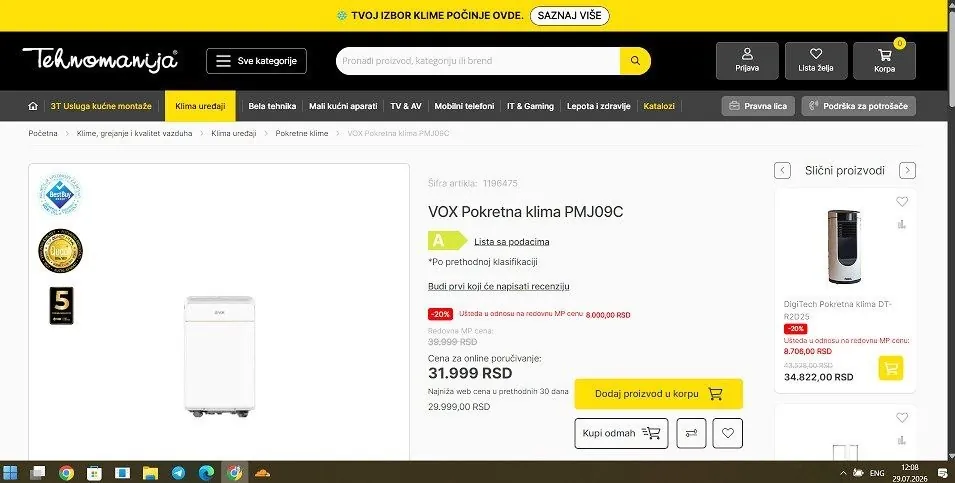
Task: Open Telegram from taskbar
Action: (x=178, y=473)
